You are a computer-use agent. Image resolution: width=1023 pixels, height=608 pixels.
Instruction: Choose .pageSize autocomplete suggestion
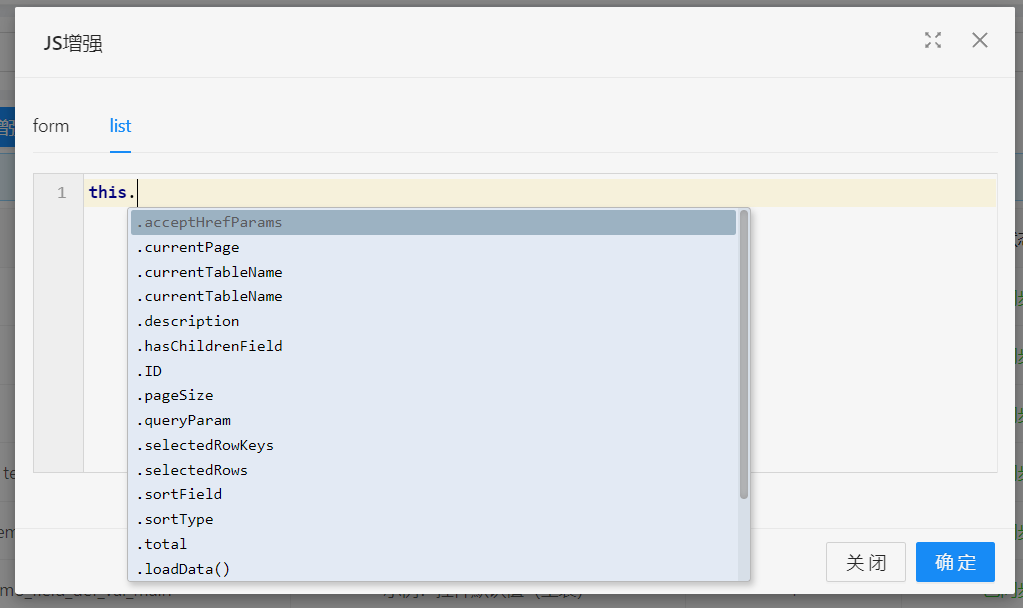click(x=433, y=395)
